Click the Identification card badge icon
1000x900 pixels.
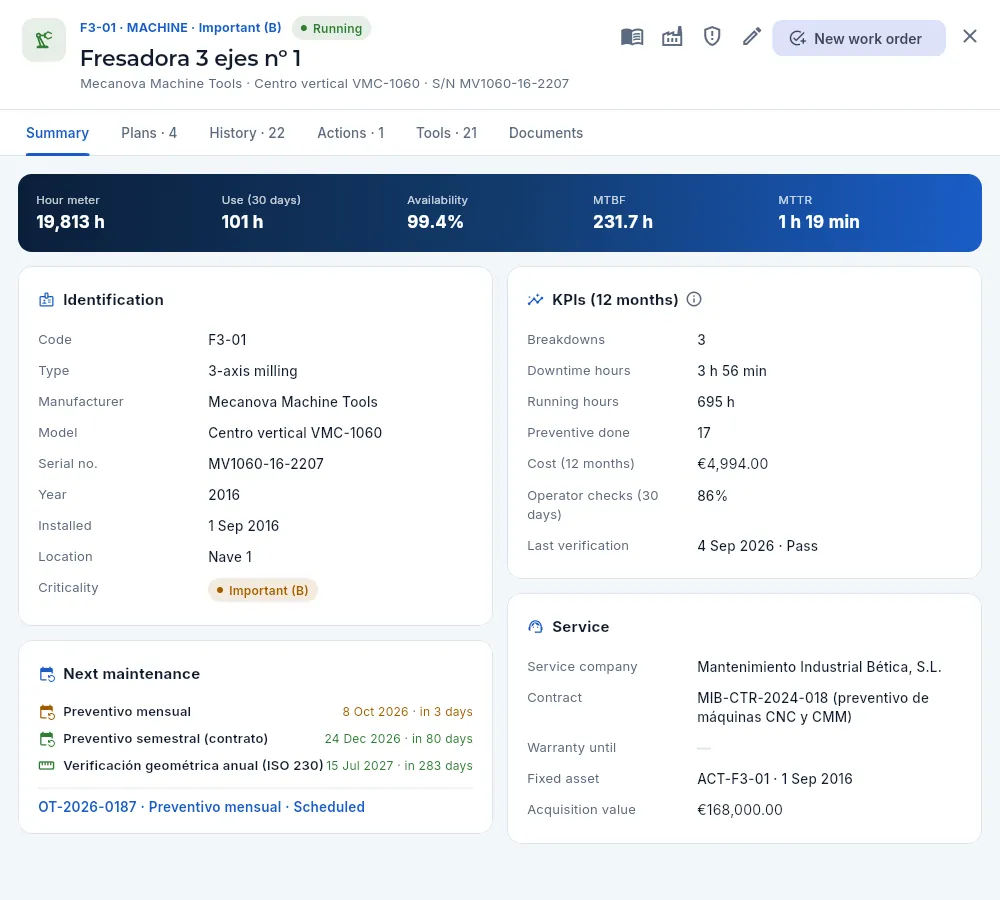[47, 300]
